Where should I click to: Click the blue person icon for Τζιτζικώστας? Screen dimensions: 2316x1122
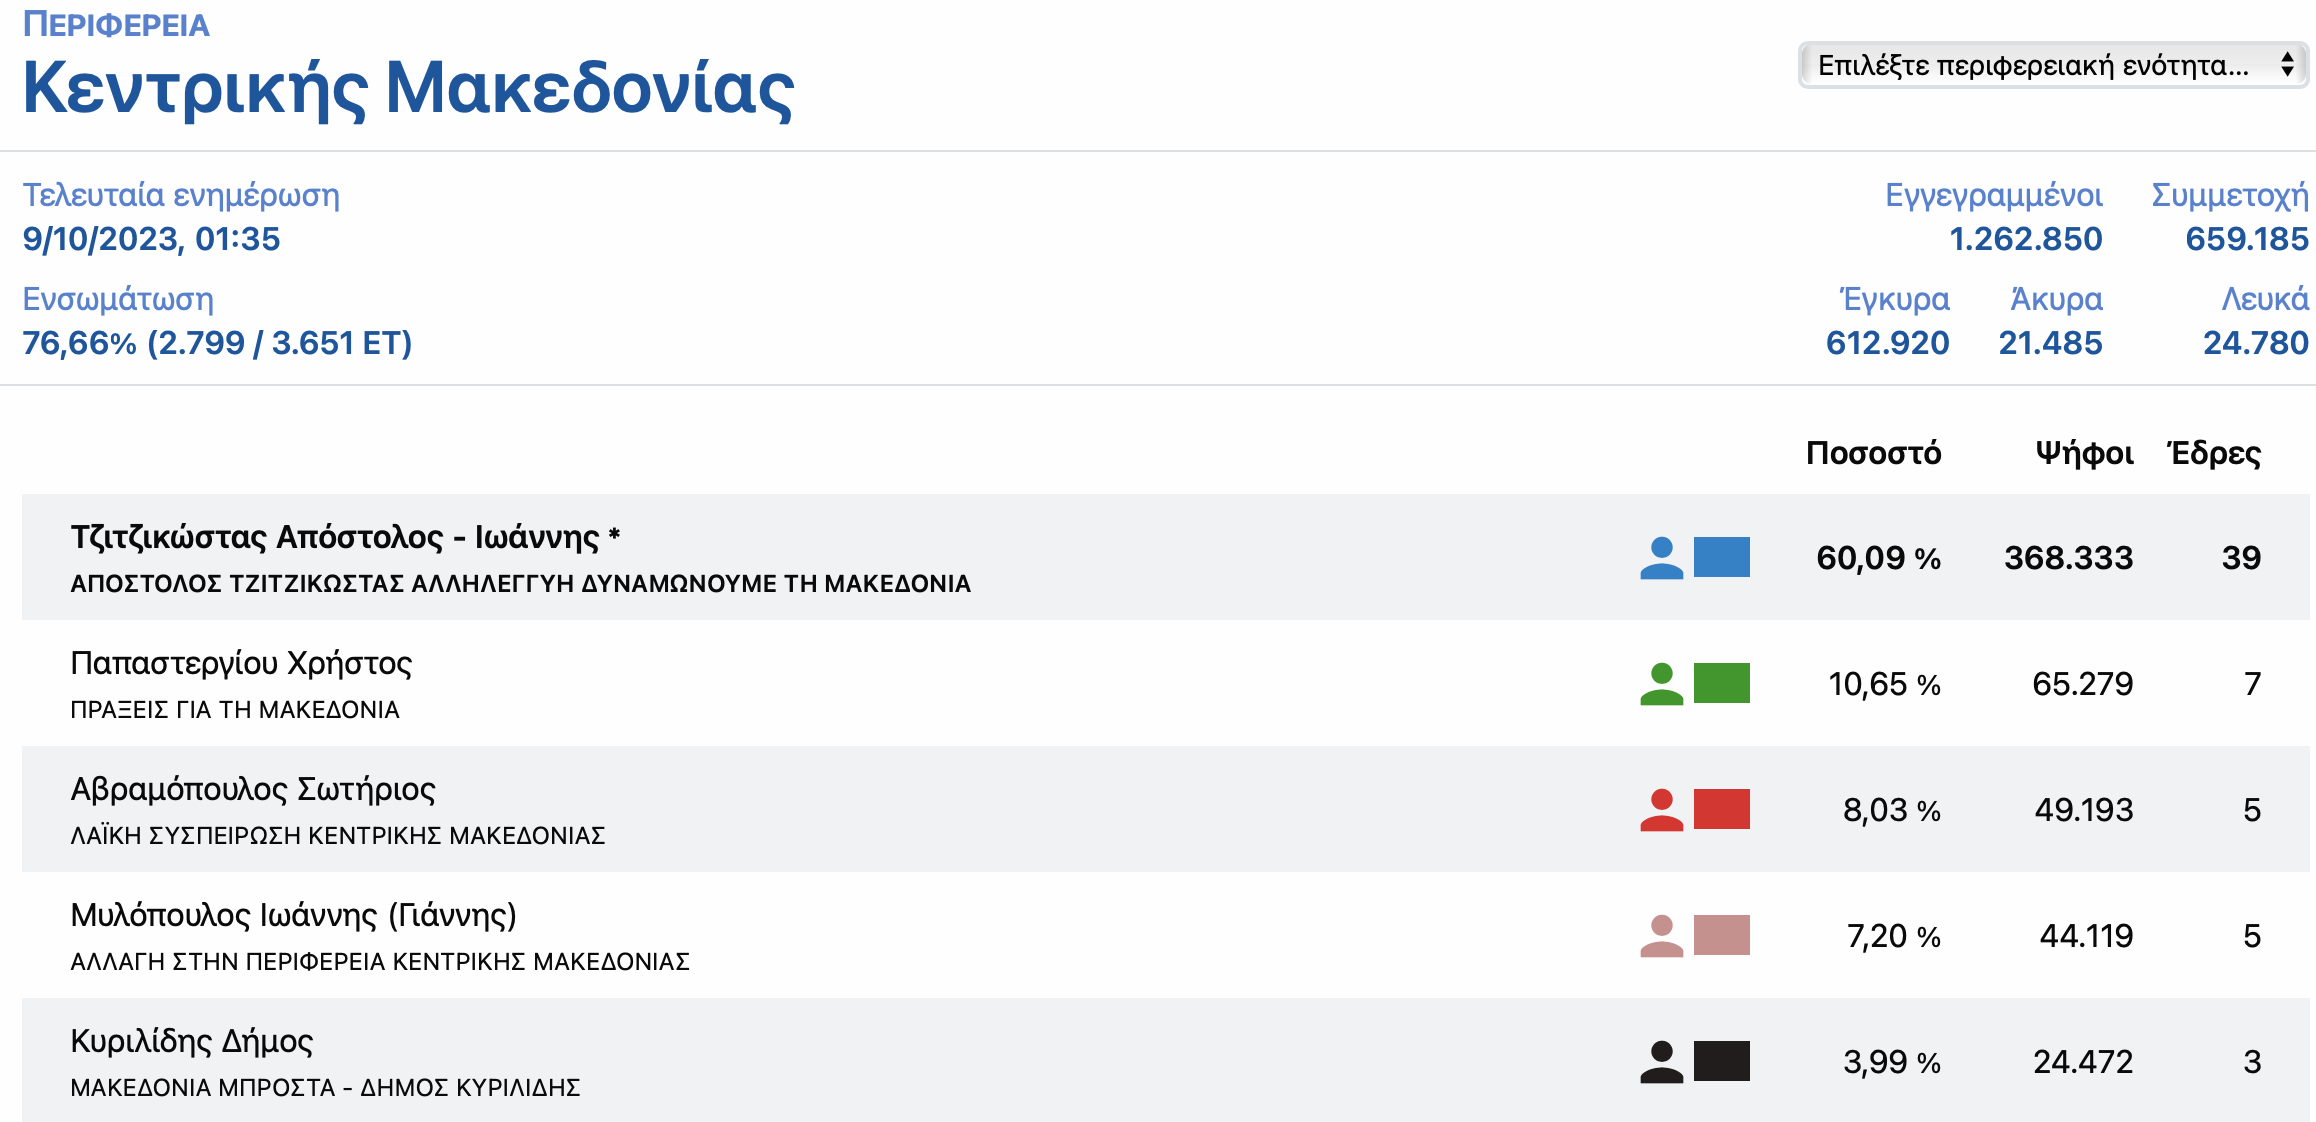[1661, 558]
